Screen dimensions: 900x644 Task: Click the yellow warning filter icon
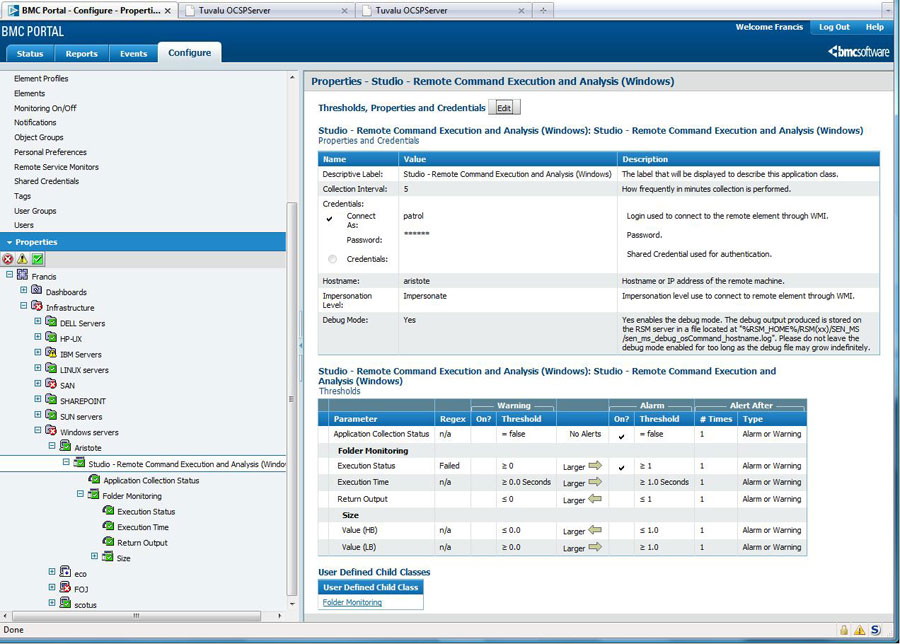pos(22,259)
